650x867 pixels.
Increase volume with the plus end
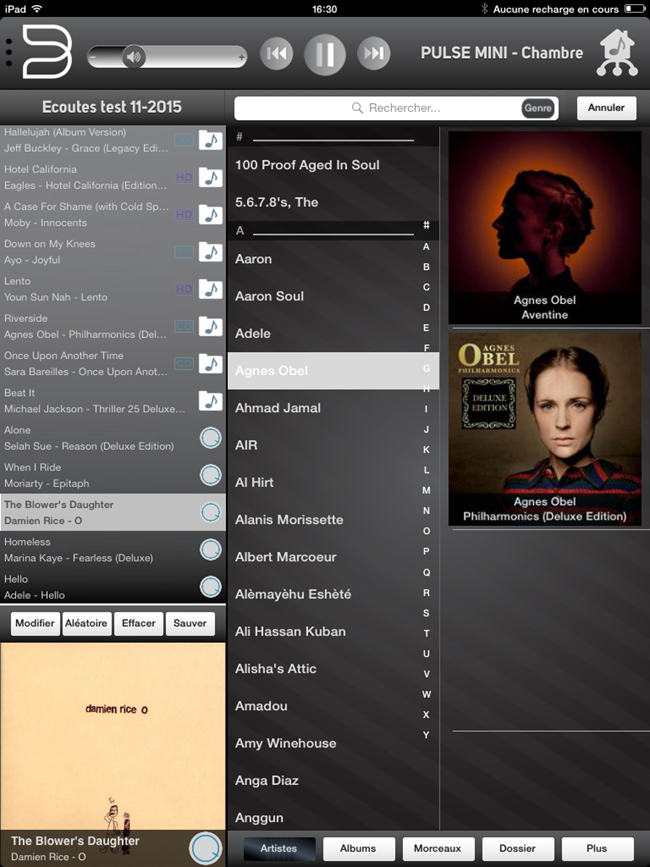(241, 56)
